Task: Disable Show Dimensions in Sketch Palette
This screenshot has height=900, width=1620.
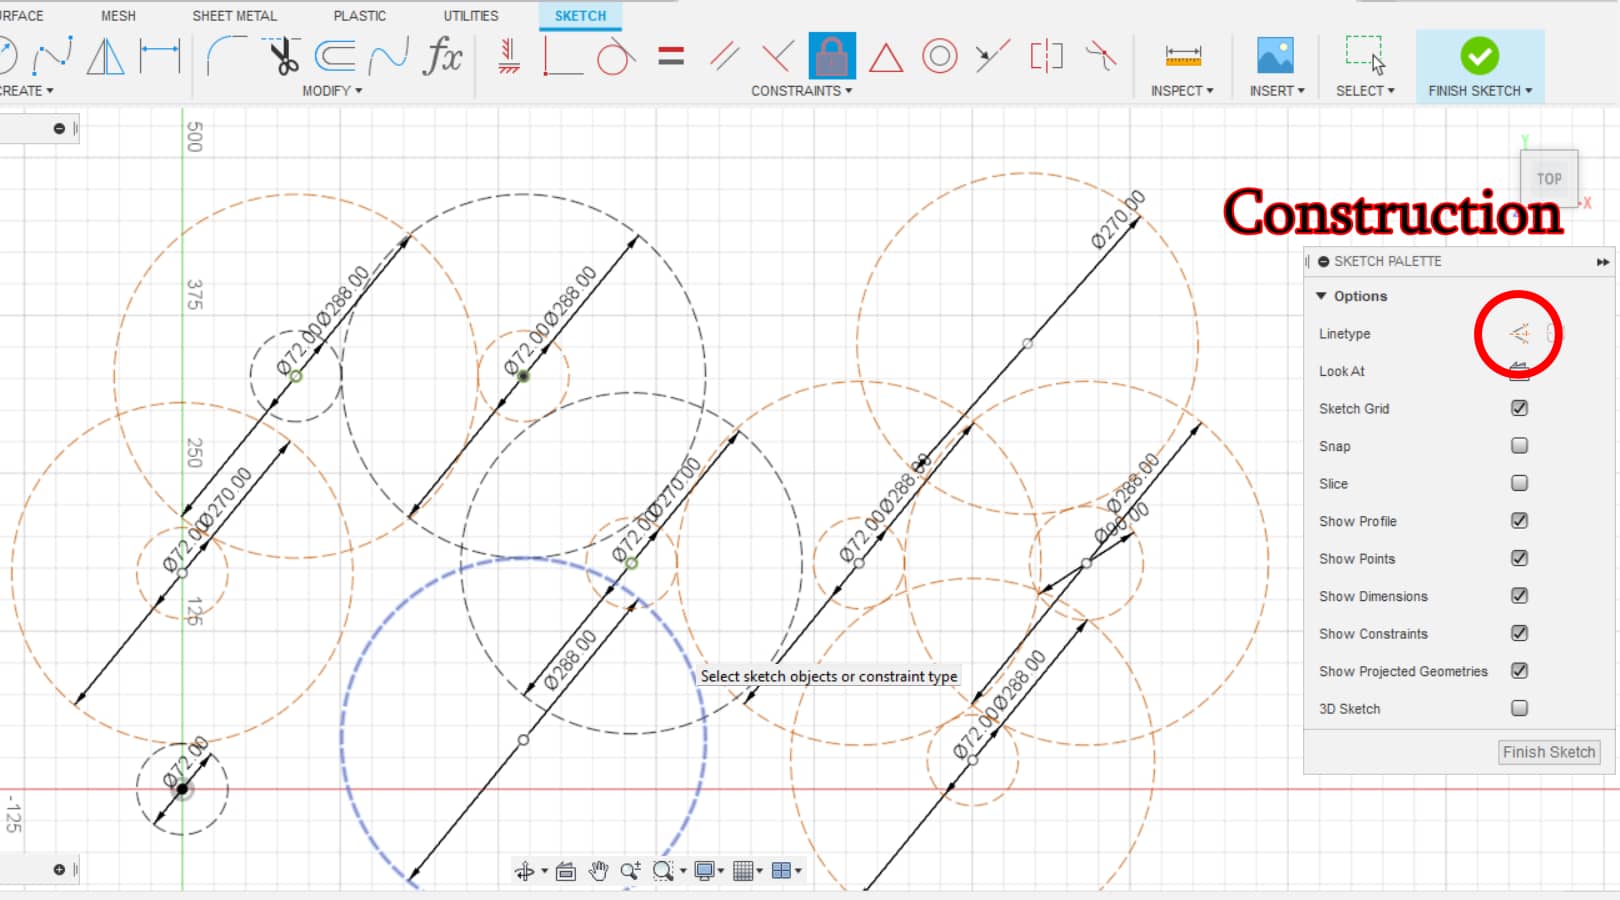Action: click(1518, 595)
